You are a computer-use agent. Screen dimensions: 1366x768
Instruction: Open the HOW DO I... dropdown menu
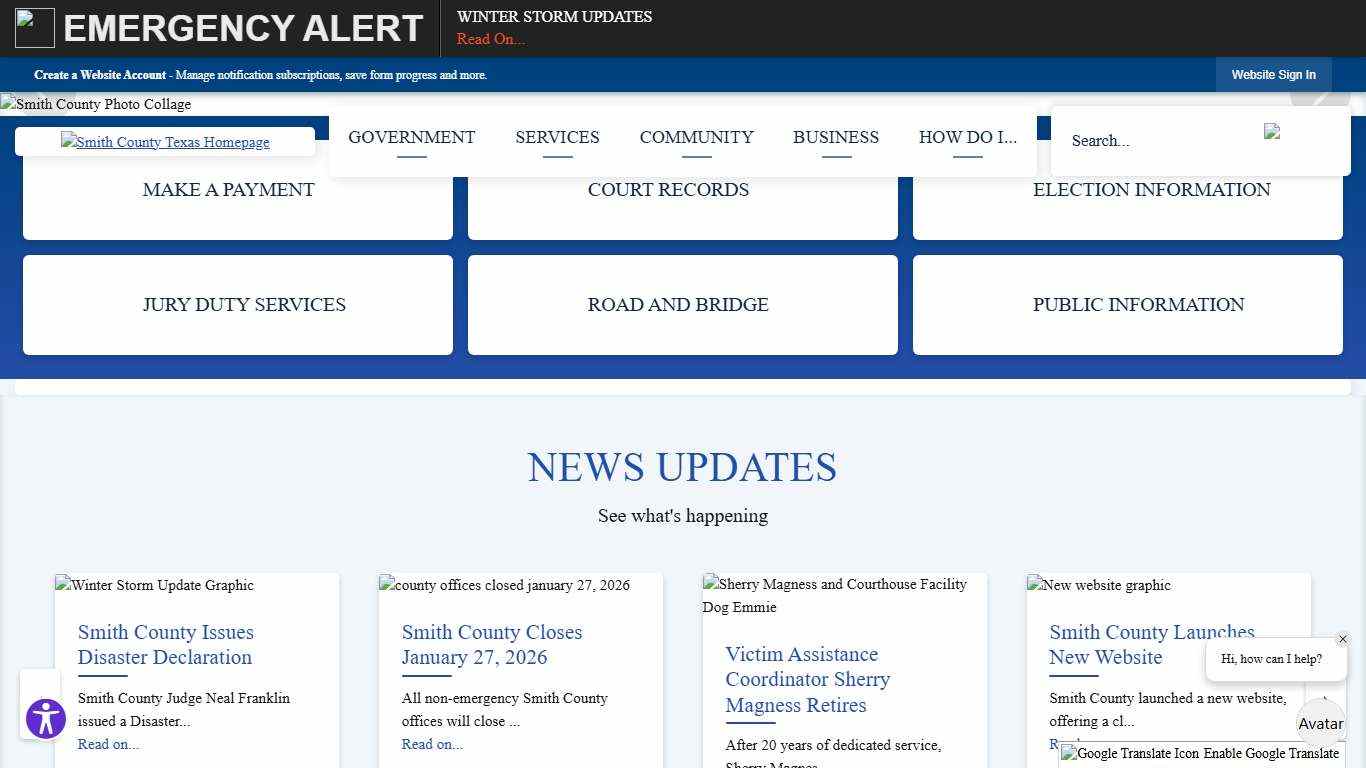[x=967, y=137]
